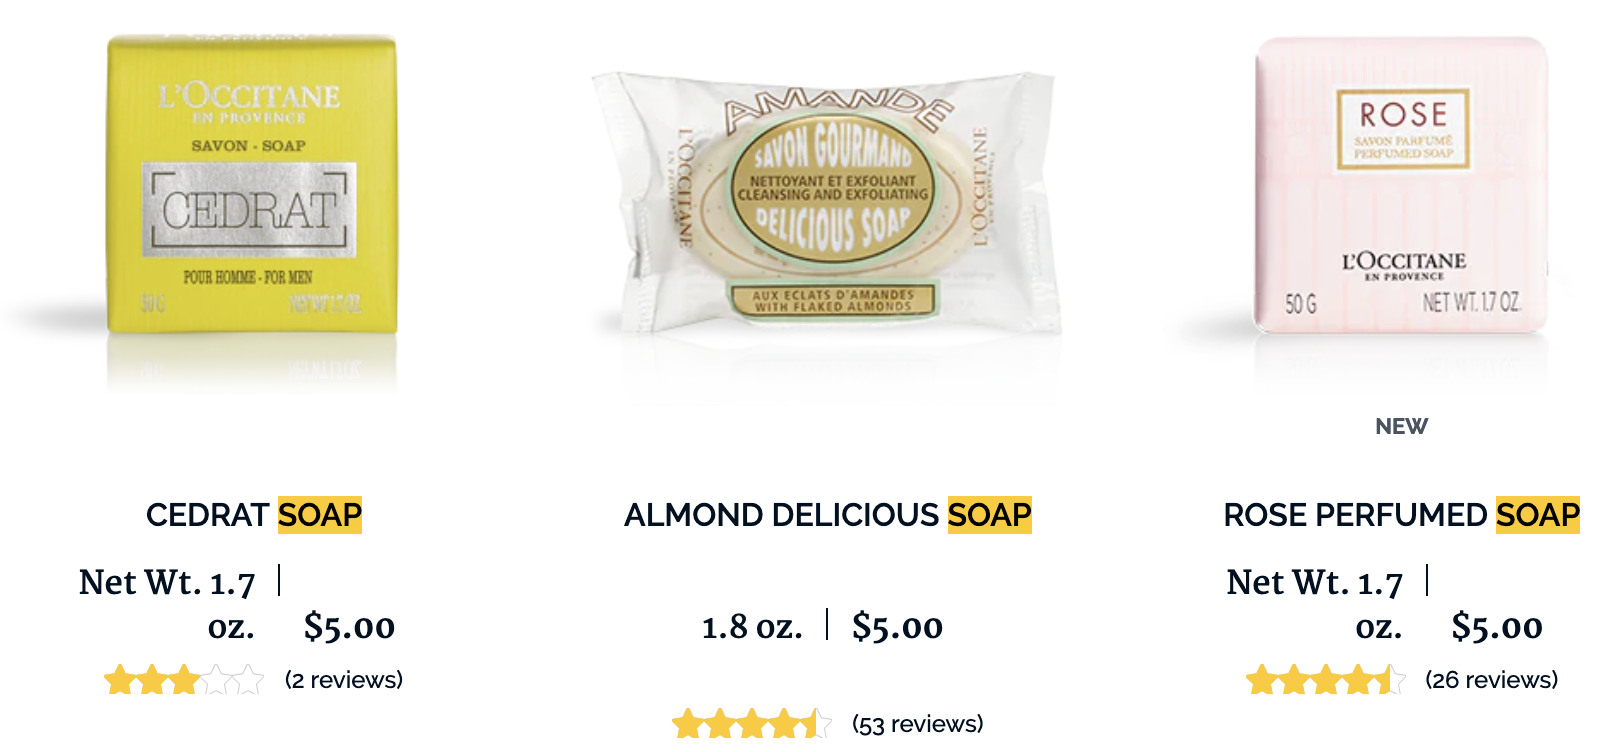Click the half-filled star of Almond soap rating
1616x752 pixels.
coord(816,724)
